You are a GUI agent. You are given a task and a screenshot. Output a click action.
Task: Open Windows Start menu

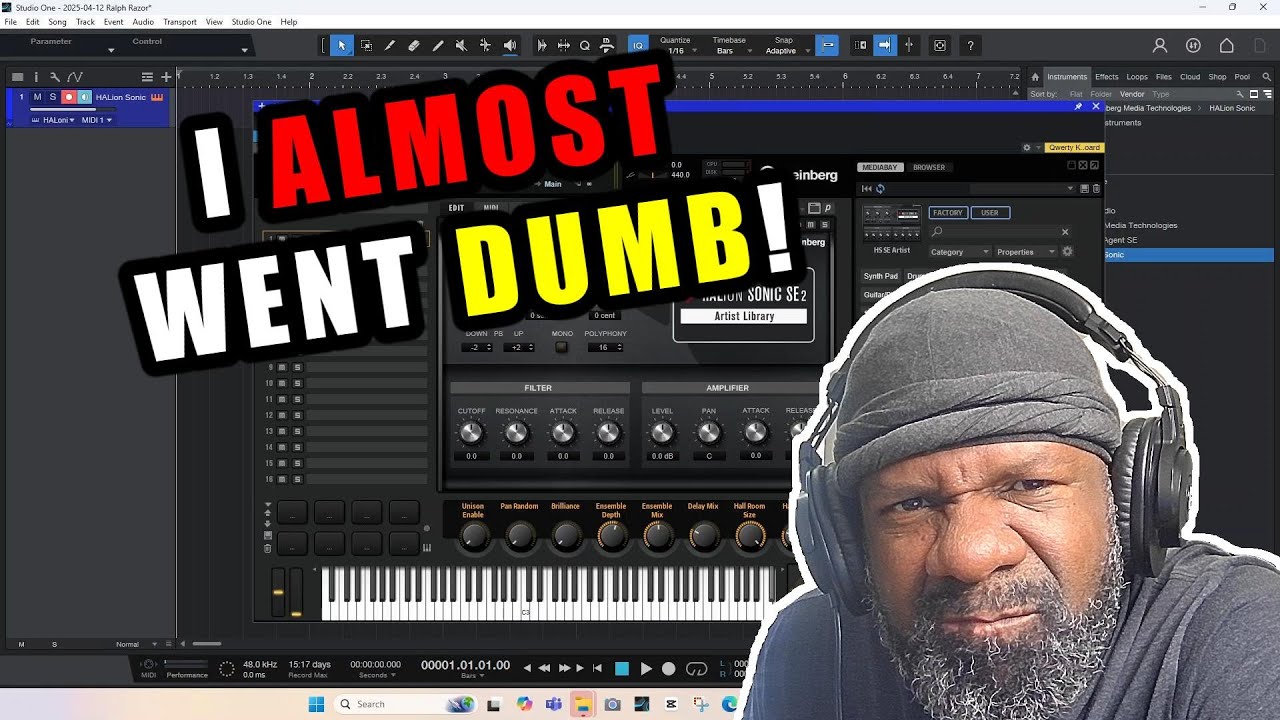pos(316,704)
